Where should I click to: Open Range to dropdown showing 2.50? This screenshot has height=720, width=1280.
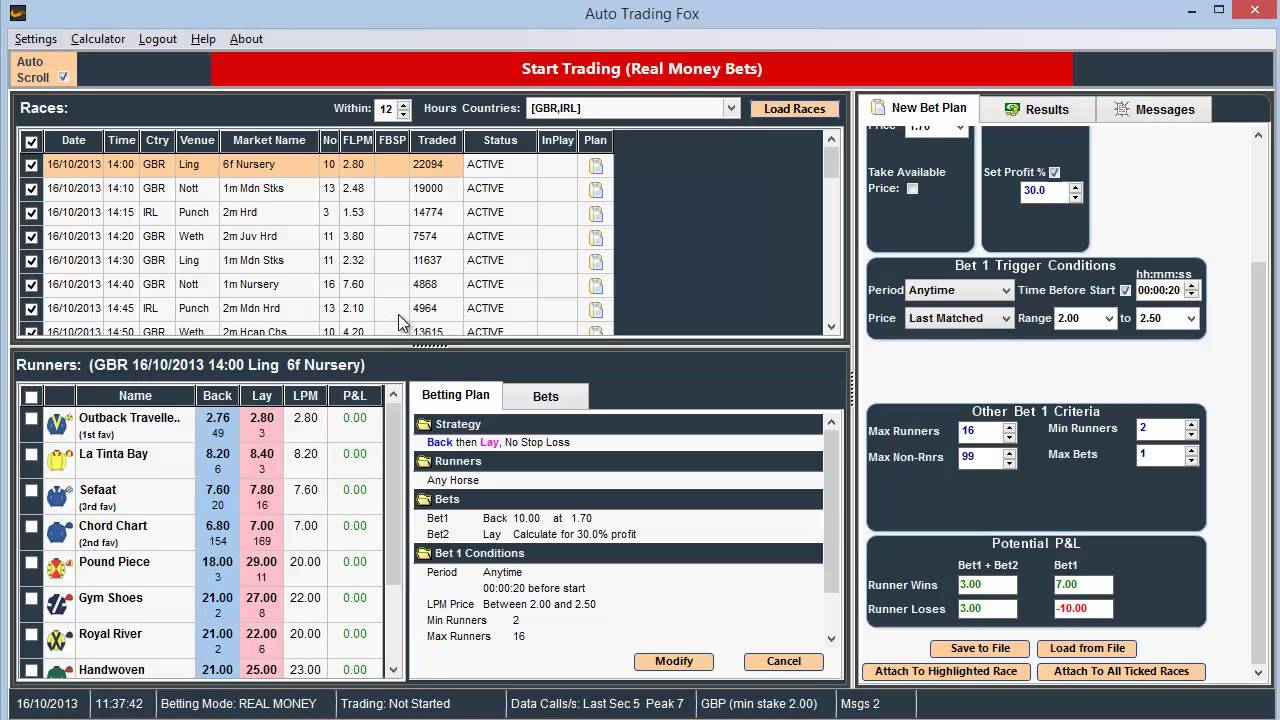(x=1168, y=318)
